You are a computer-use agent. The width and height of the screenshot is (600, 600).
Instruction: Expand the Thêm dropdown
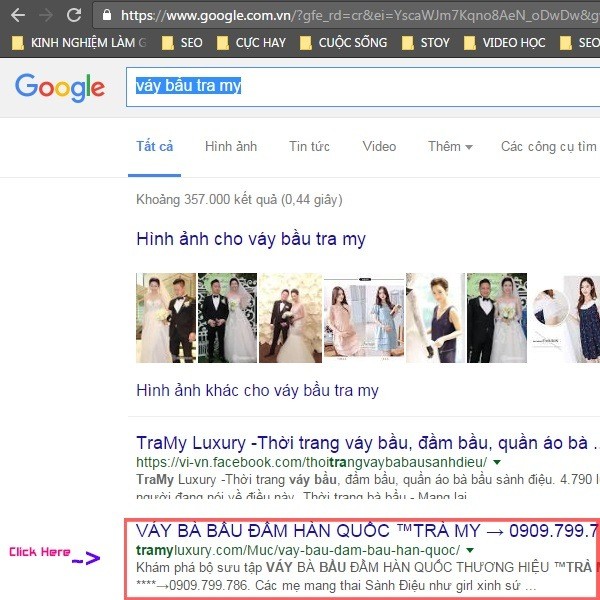(450, 147)
